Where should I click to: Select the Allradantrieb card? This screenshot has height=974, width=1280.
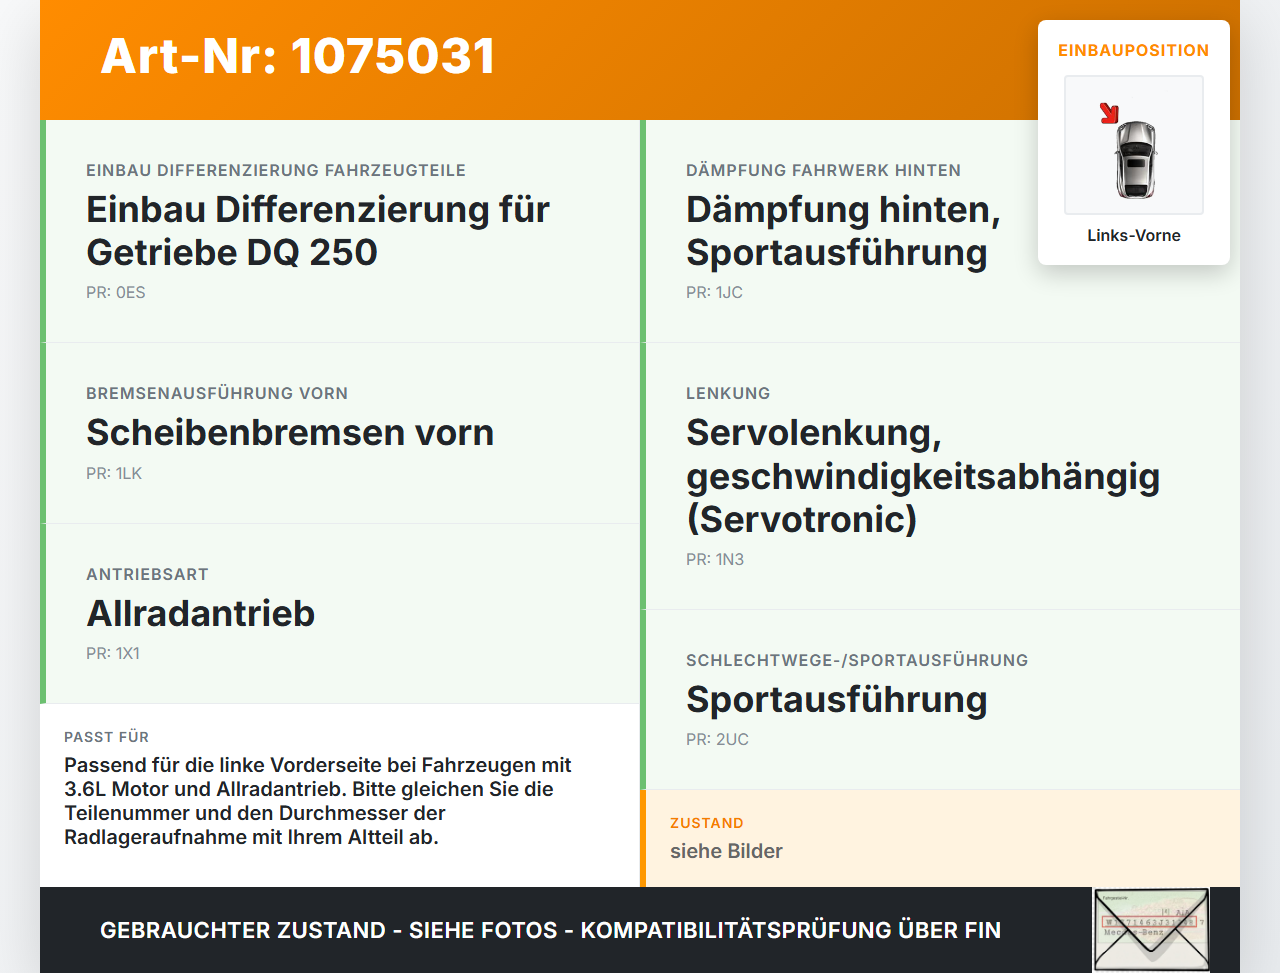[x=340, y=614]
